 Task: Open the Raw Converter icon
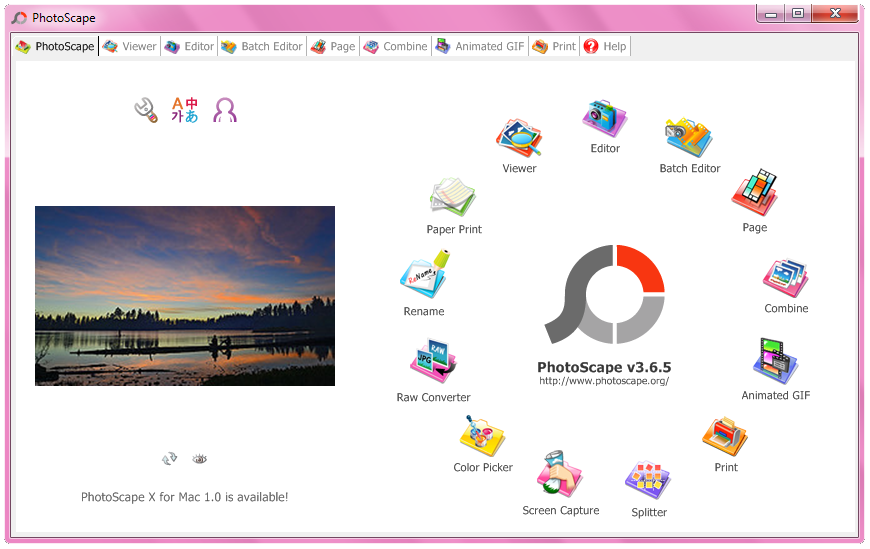tap(433, 361)
